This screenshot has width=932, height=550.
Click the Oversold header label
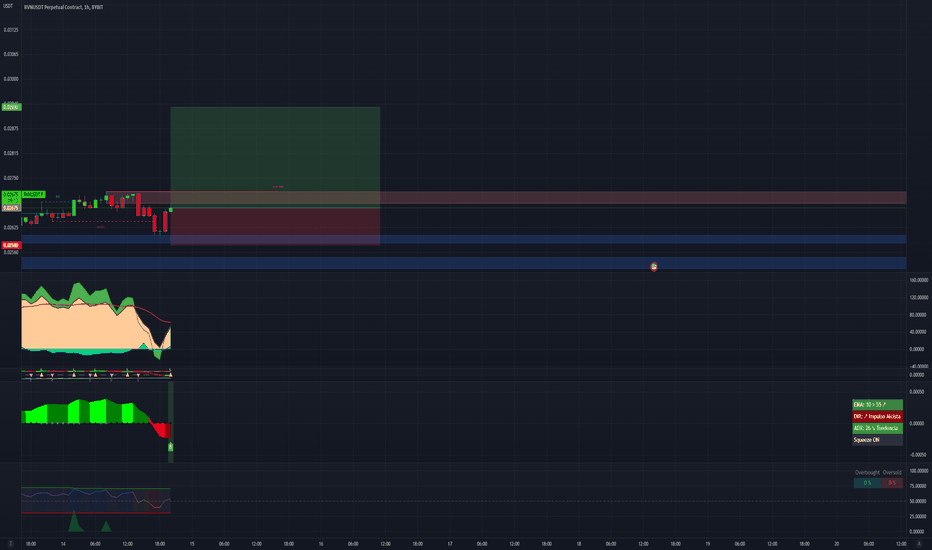tap(892, 473)
